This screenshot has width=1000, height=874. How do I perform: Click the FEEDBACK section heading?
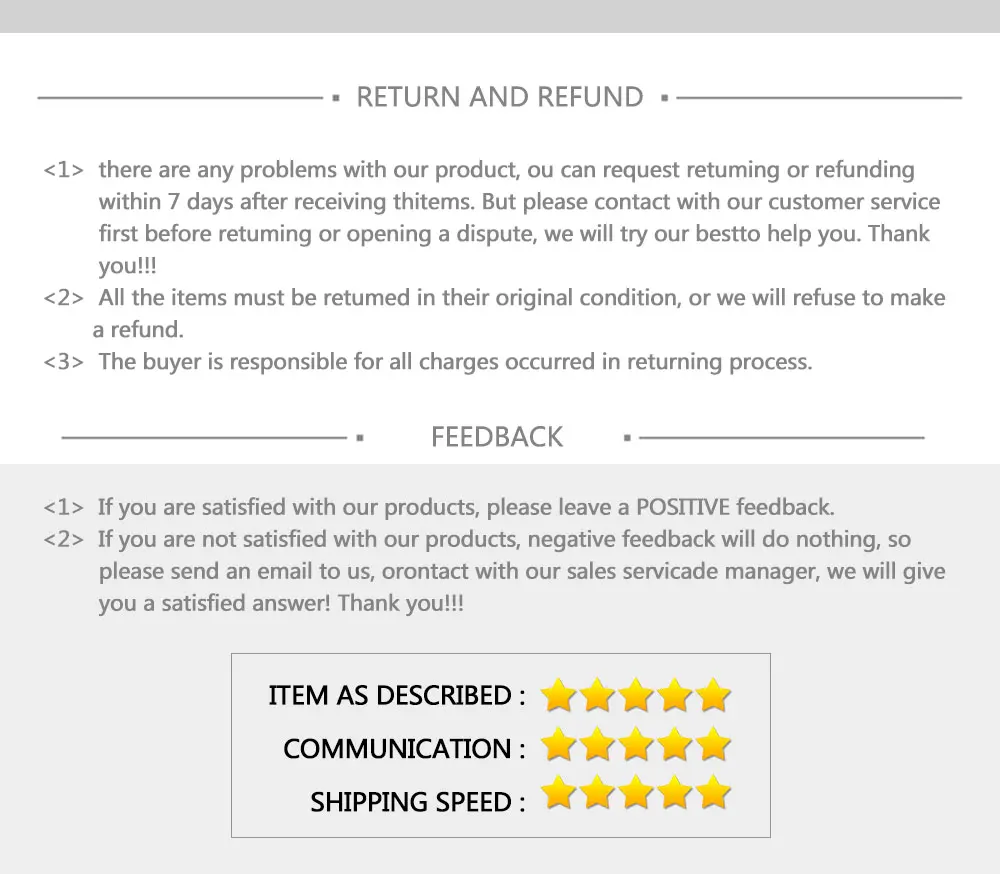[497, 437]
